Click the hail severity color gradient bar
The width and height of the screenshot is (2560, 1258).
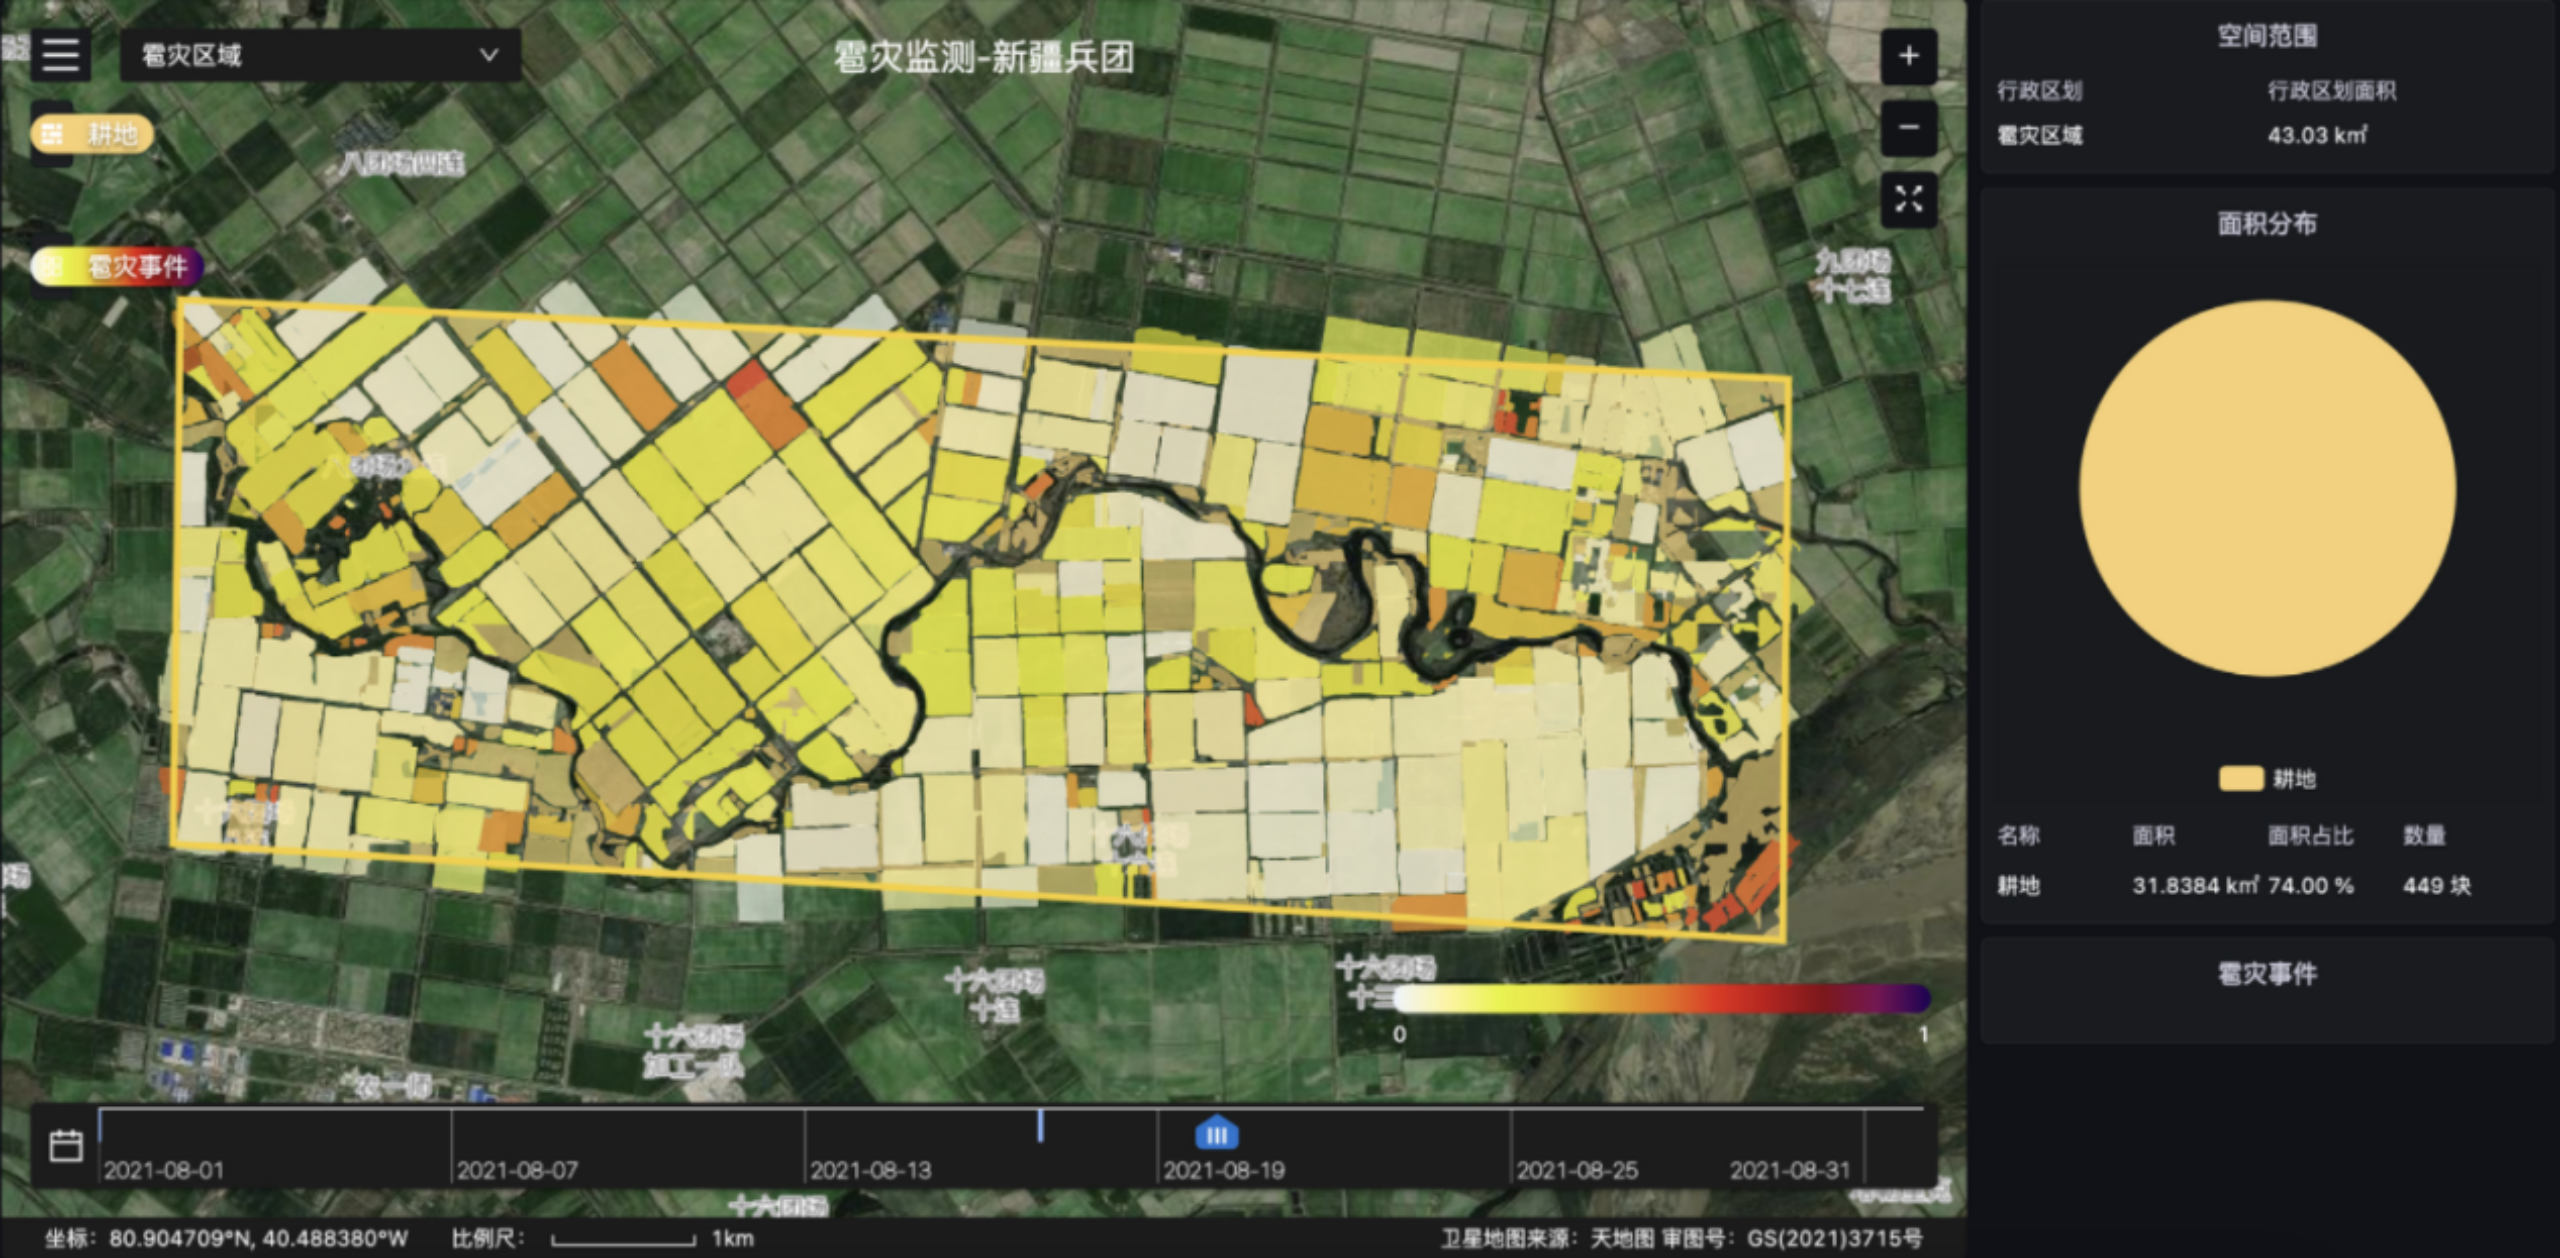(1661, 998)
